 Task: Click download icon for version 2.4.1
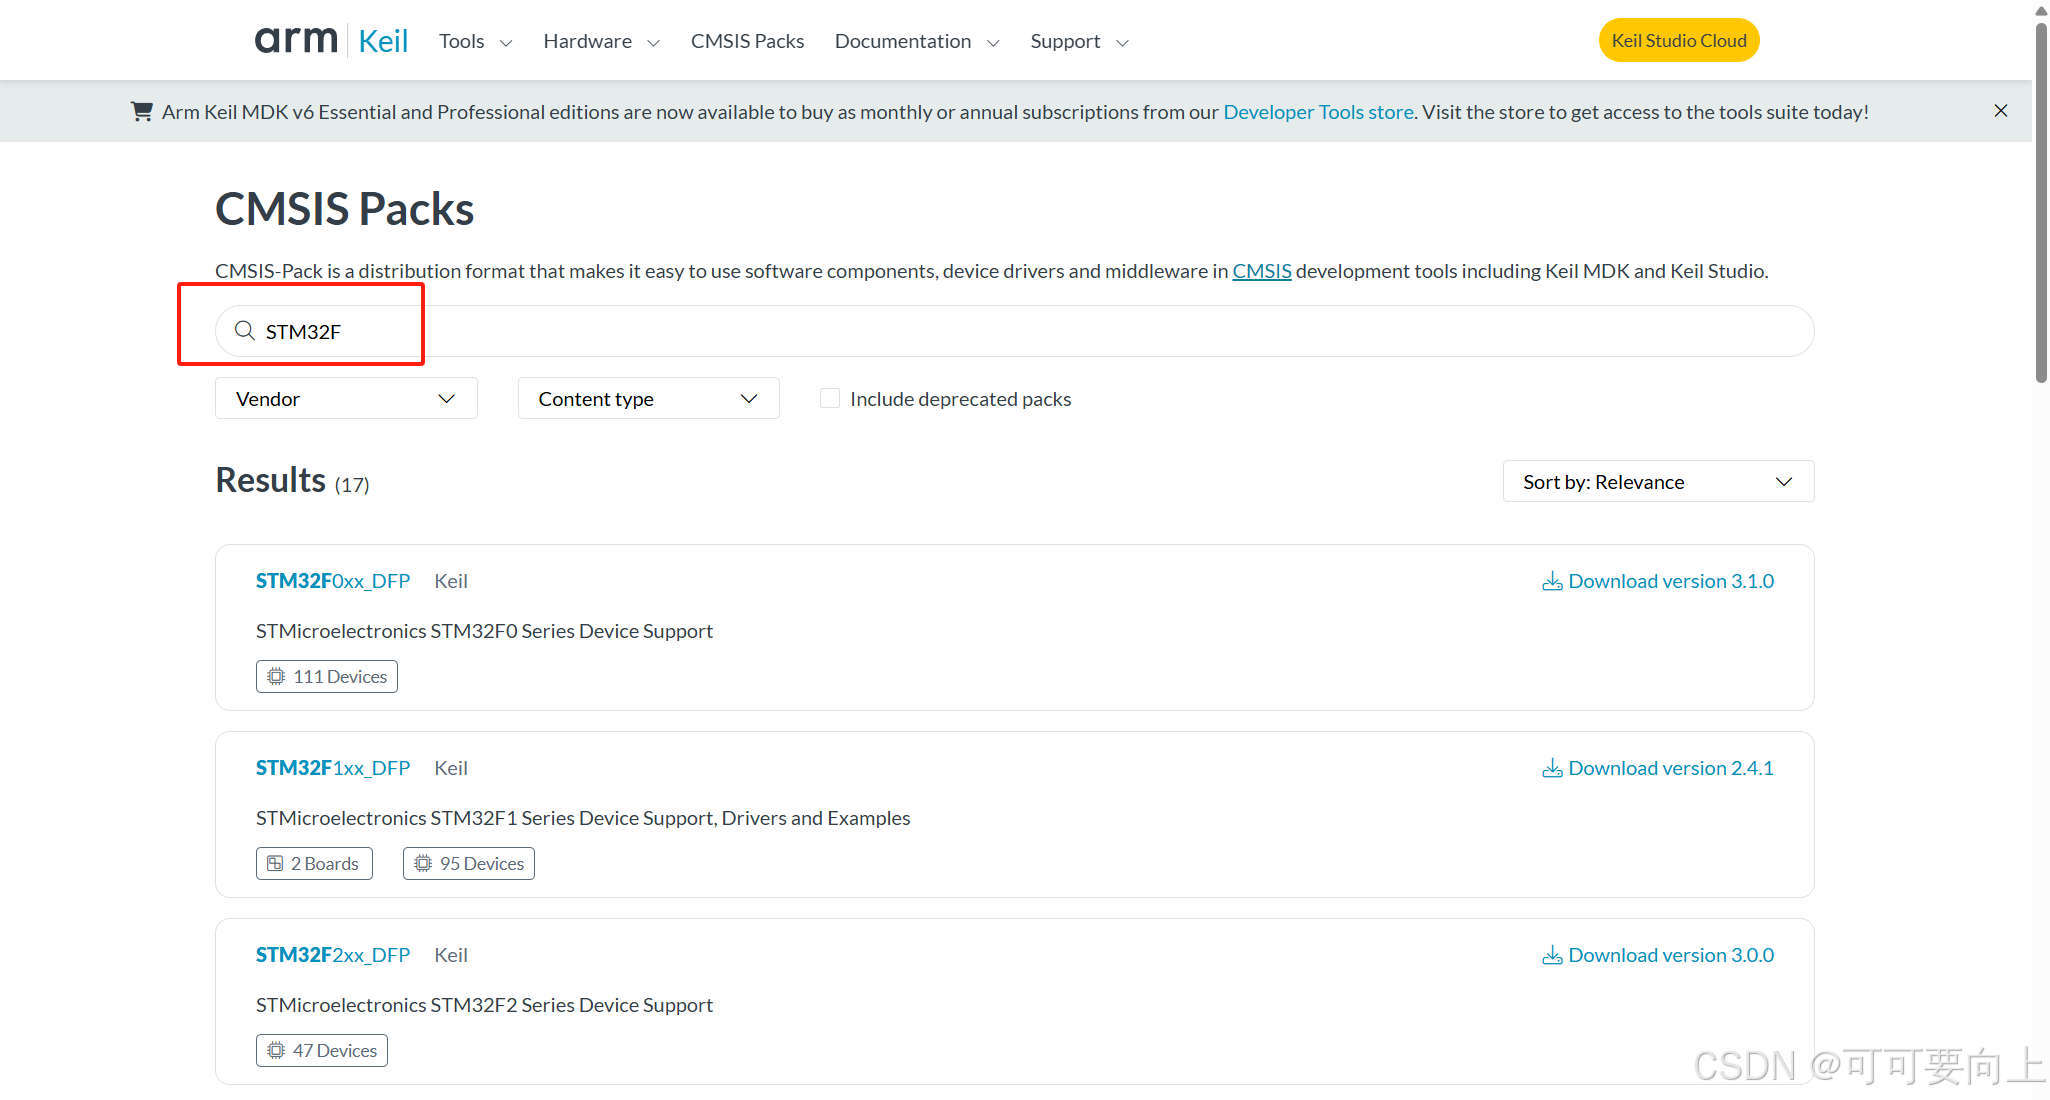pyautogui.click(x=1552, y=768)
